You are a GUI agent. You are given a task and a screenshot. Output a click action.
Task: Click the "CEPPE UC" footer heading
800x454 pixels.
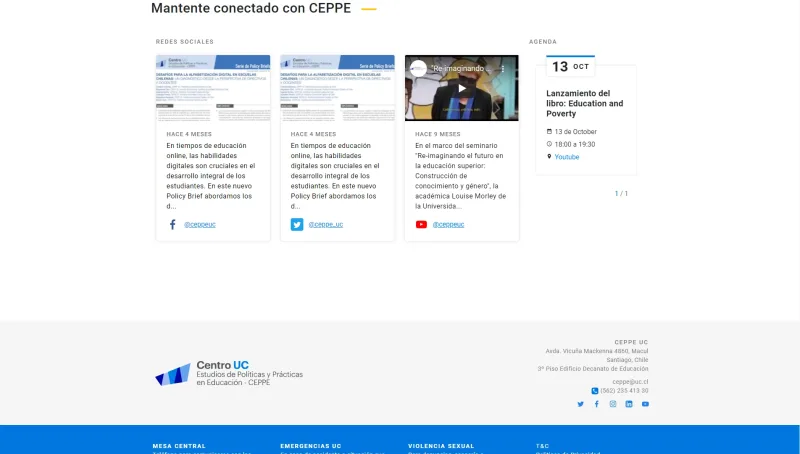[x=631, y=342]
